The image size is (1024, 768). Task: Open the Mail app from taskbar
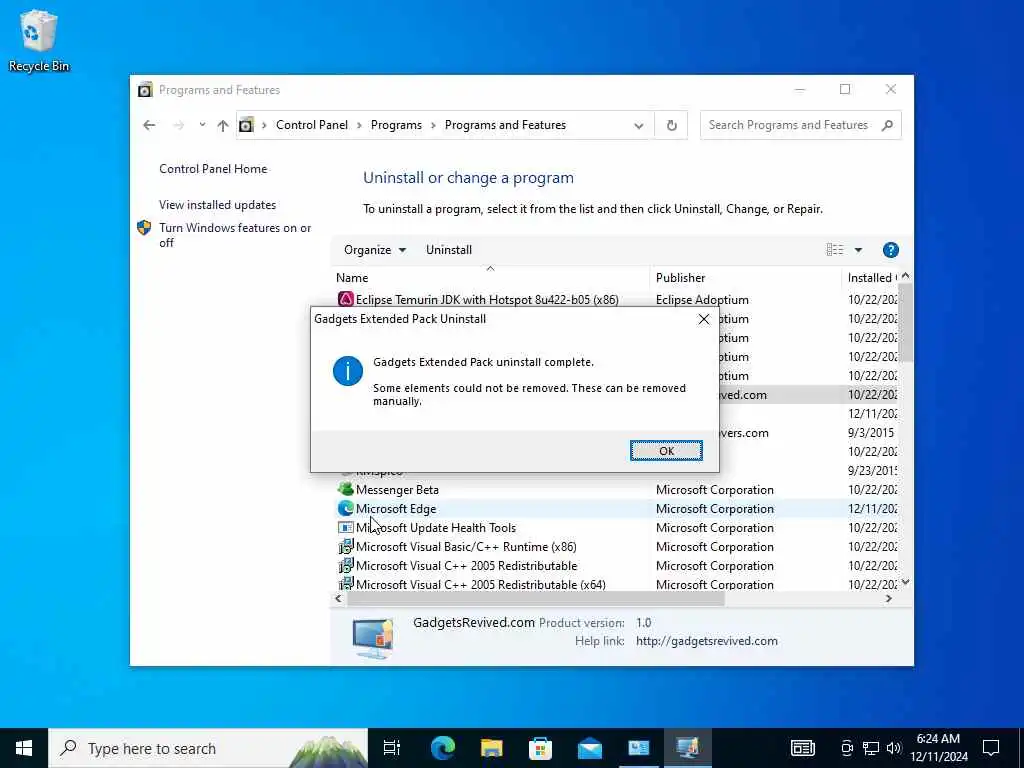pos(590,748)
